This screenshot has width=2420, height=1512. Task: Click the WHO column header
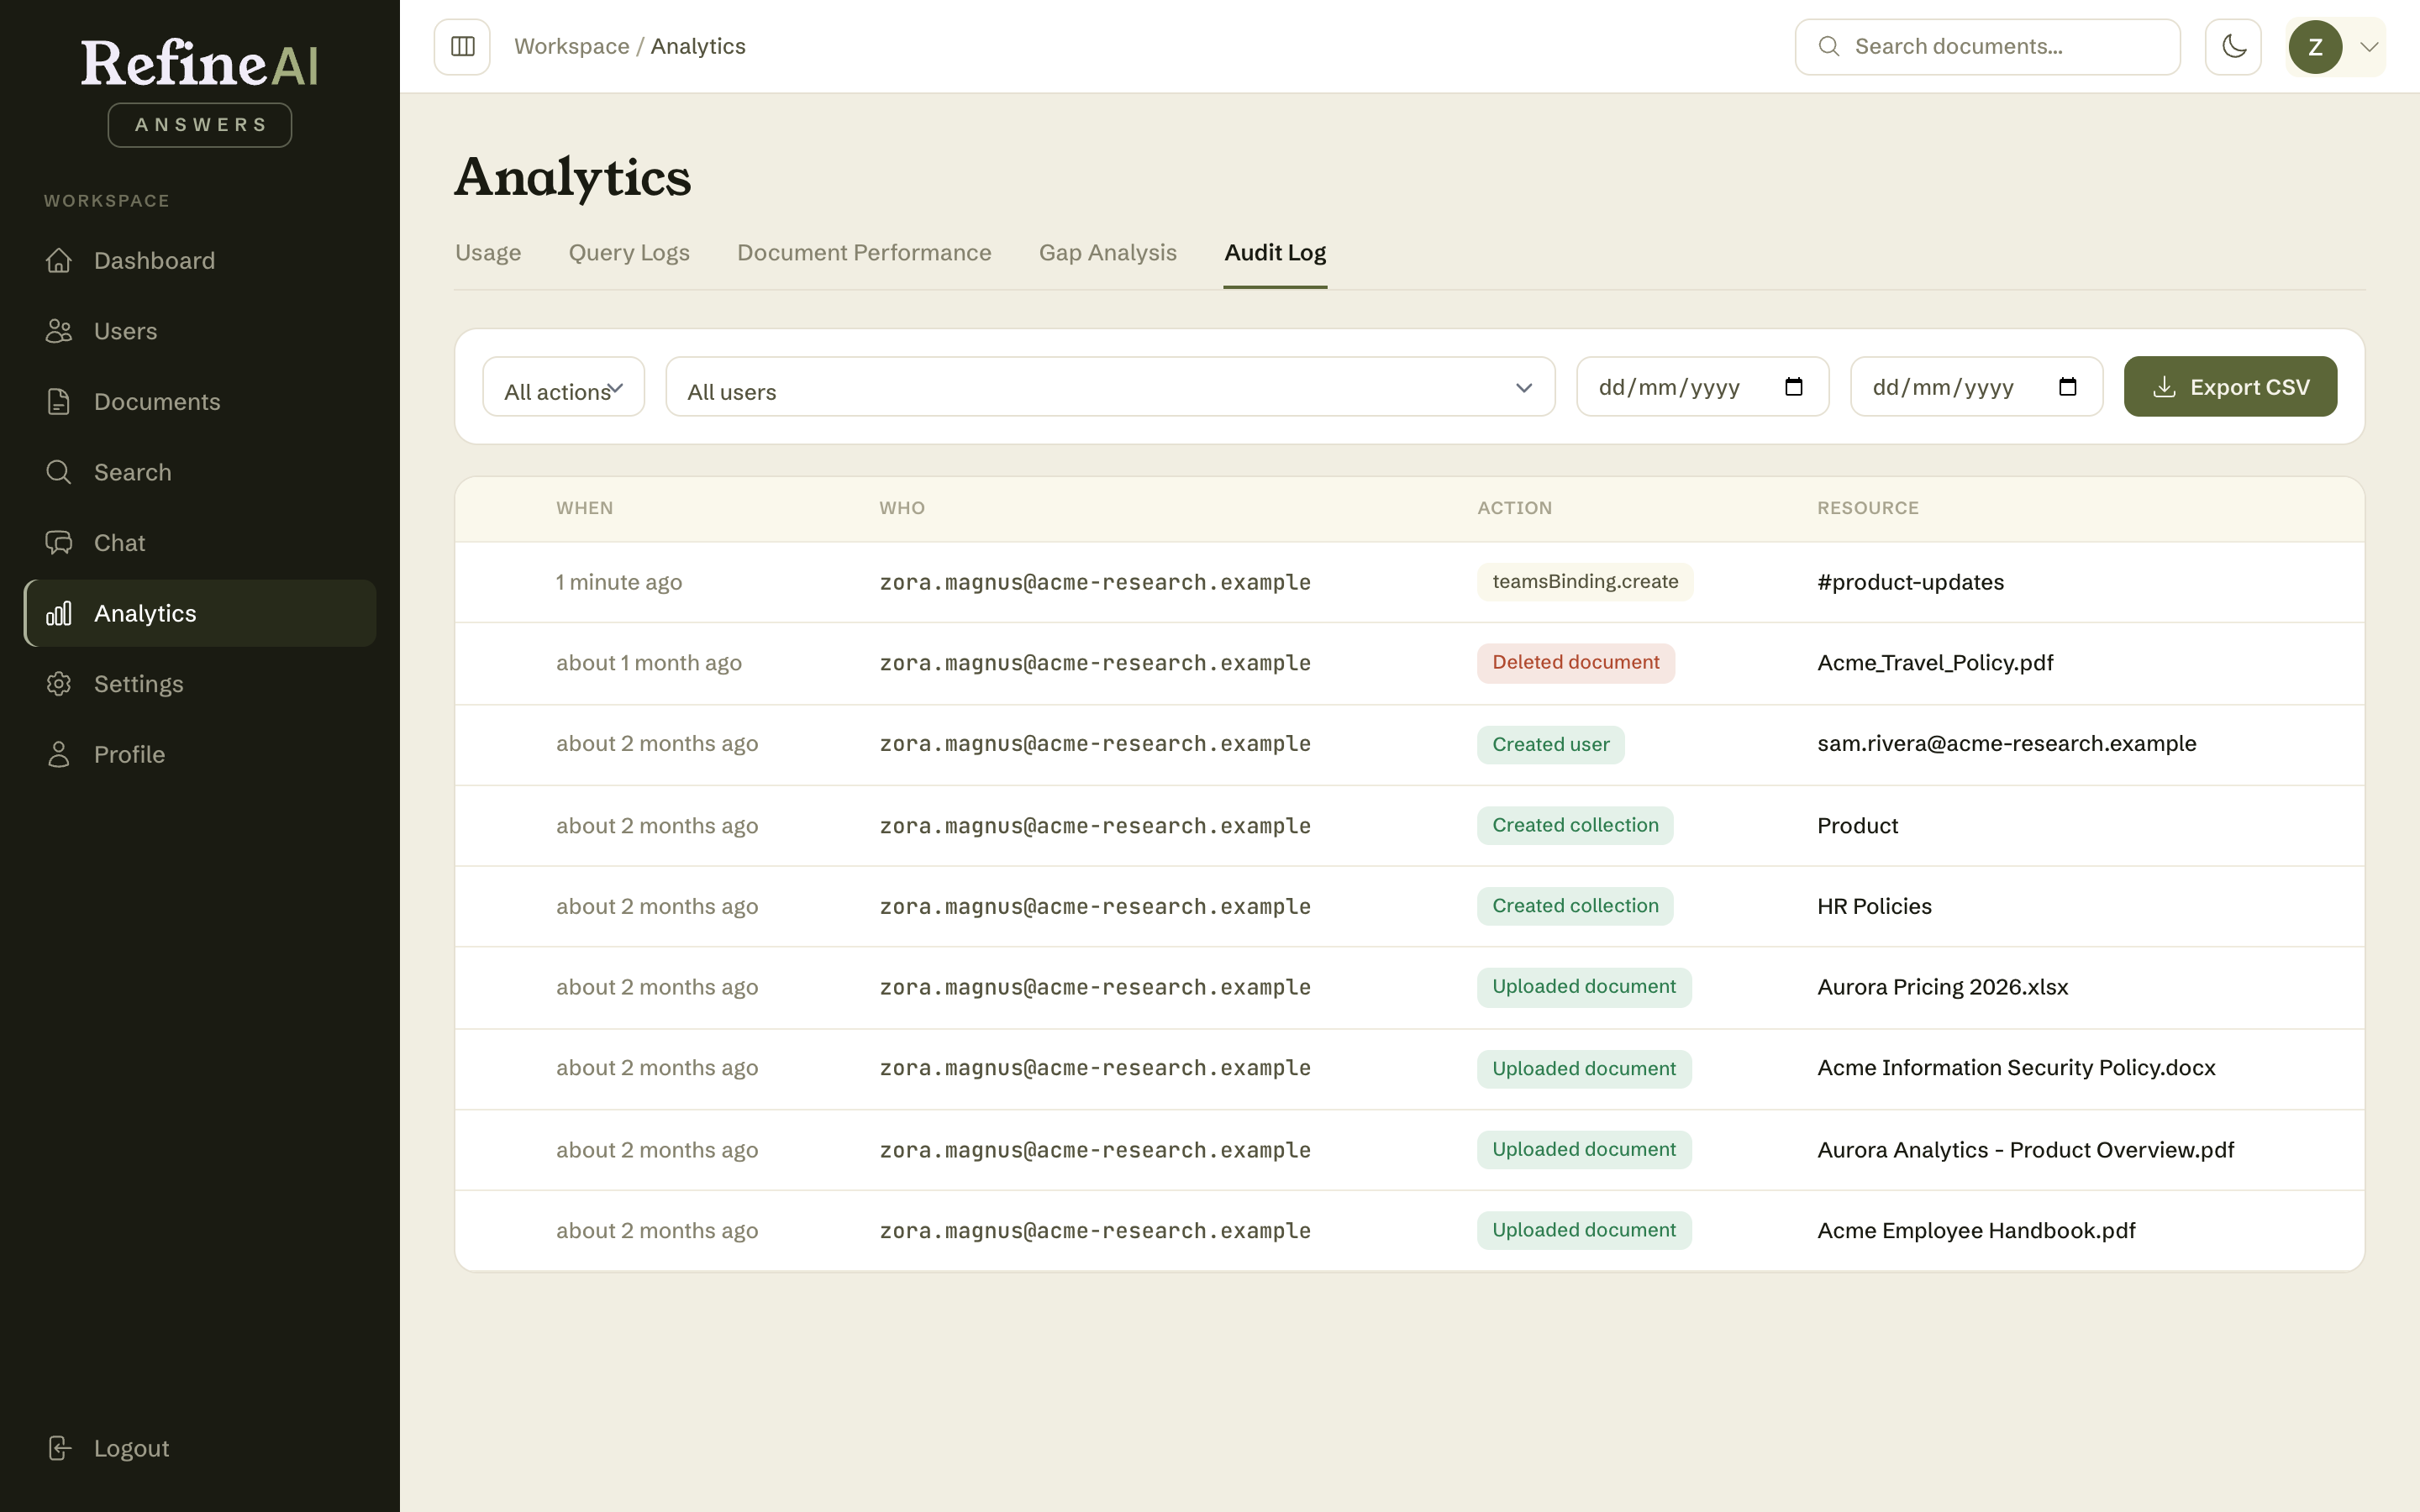(x=902, y=508)
